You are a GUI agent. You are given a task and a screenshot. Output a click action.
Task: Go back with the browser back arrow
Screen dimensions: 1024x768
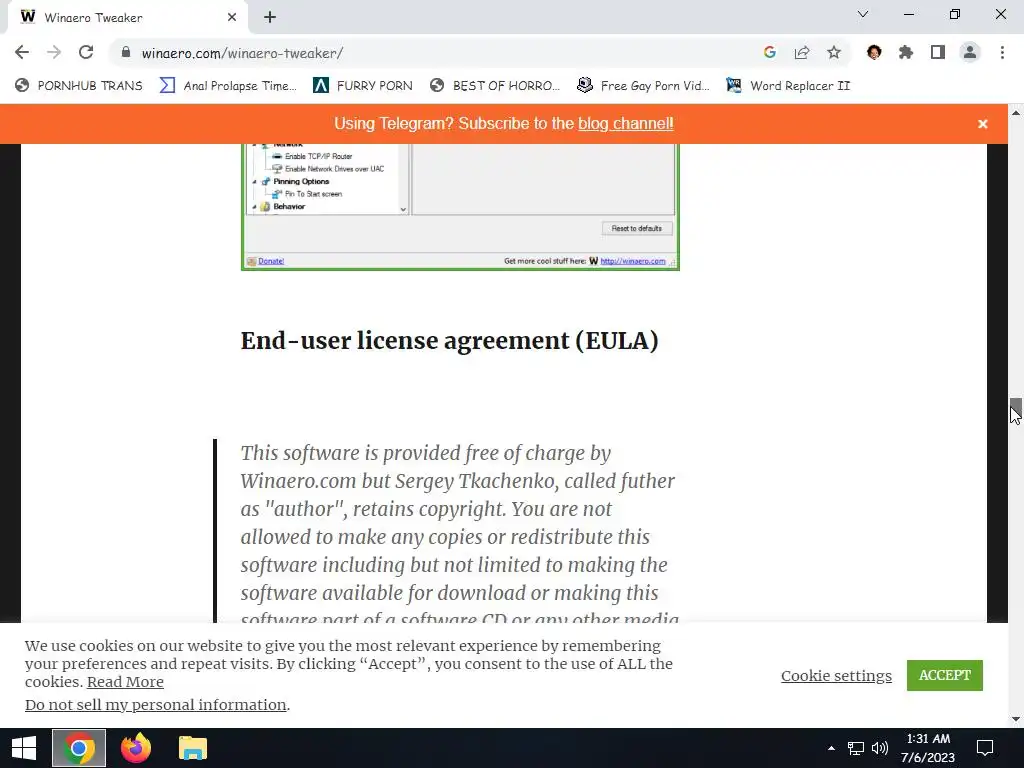[22, 52]
